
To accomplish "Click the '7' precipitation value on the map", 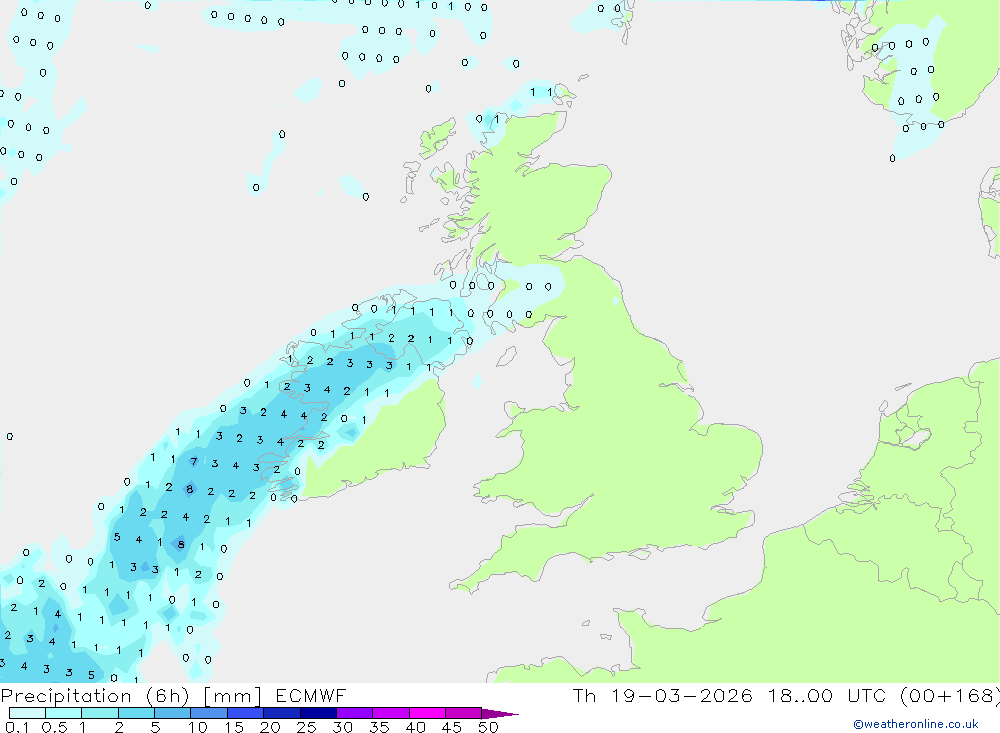I will [x=194, y=461].
